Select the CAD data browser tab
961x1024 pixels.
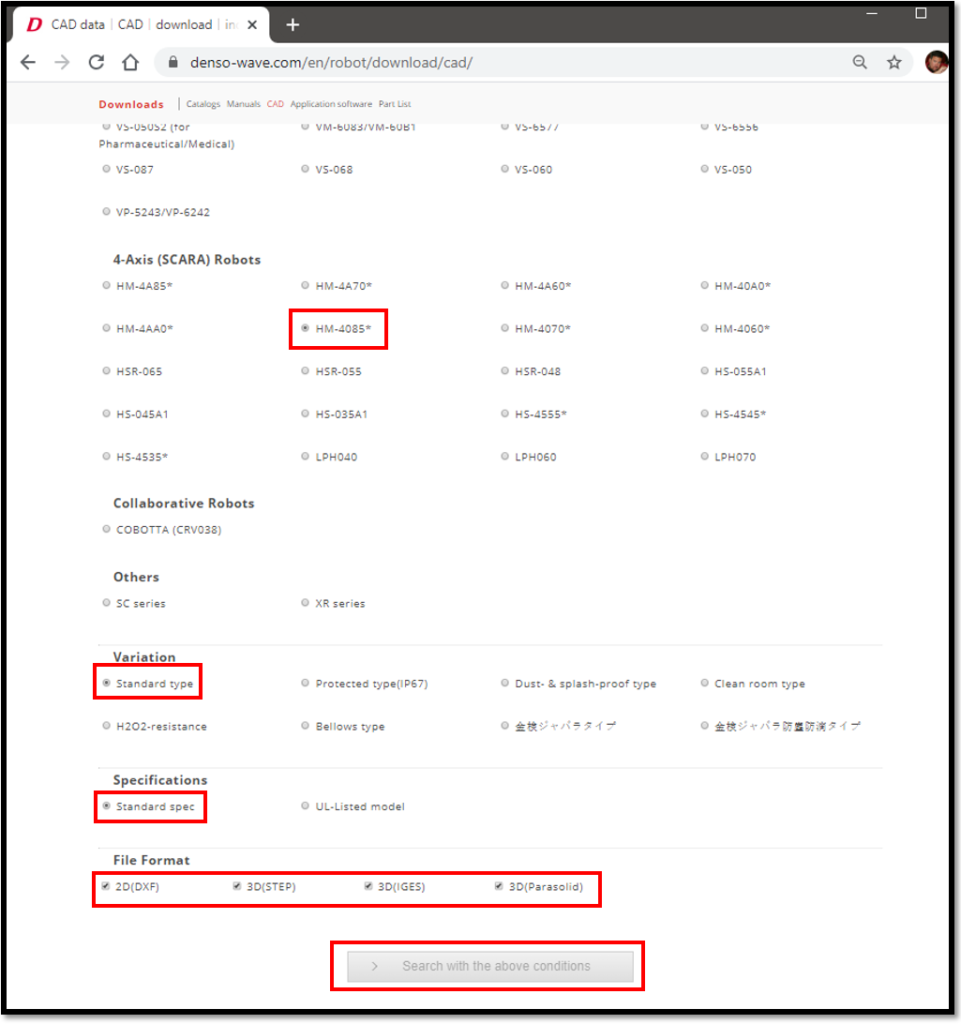pyautogui.click(x=140, y=25)
